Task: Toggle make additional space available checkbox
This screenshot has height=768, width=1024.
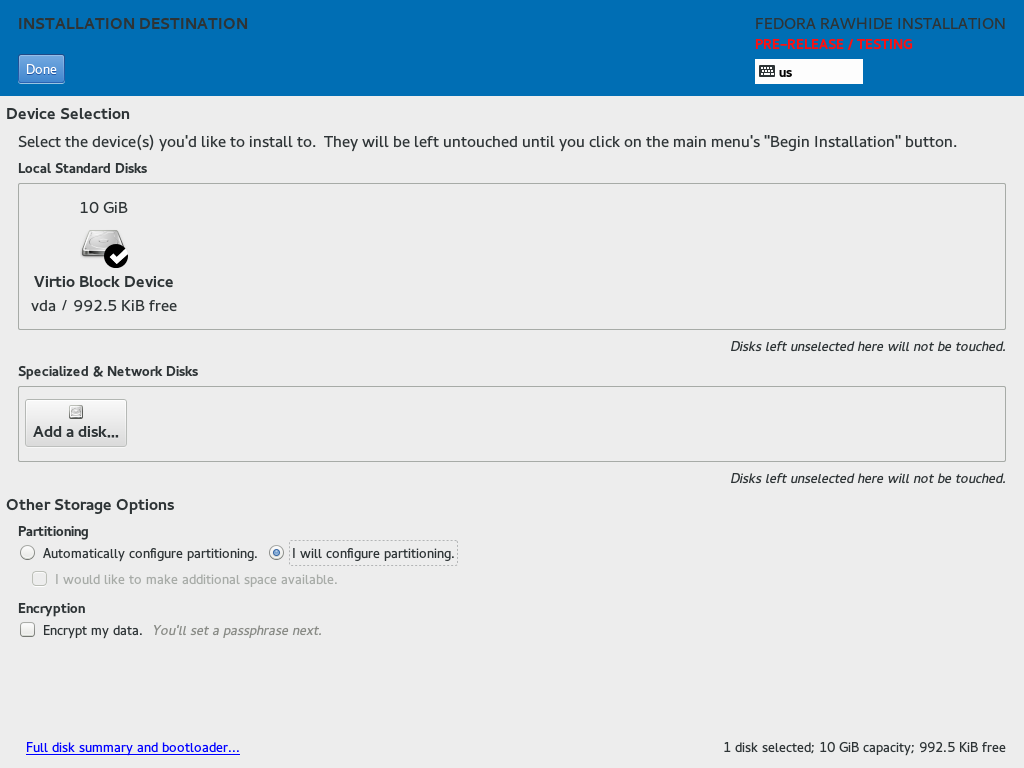Action: tap(40, 579)
